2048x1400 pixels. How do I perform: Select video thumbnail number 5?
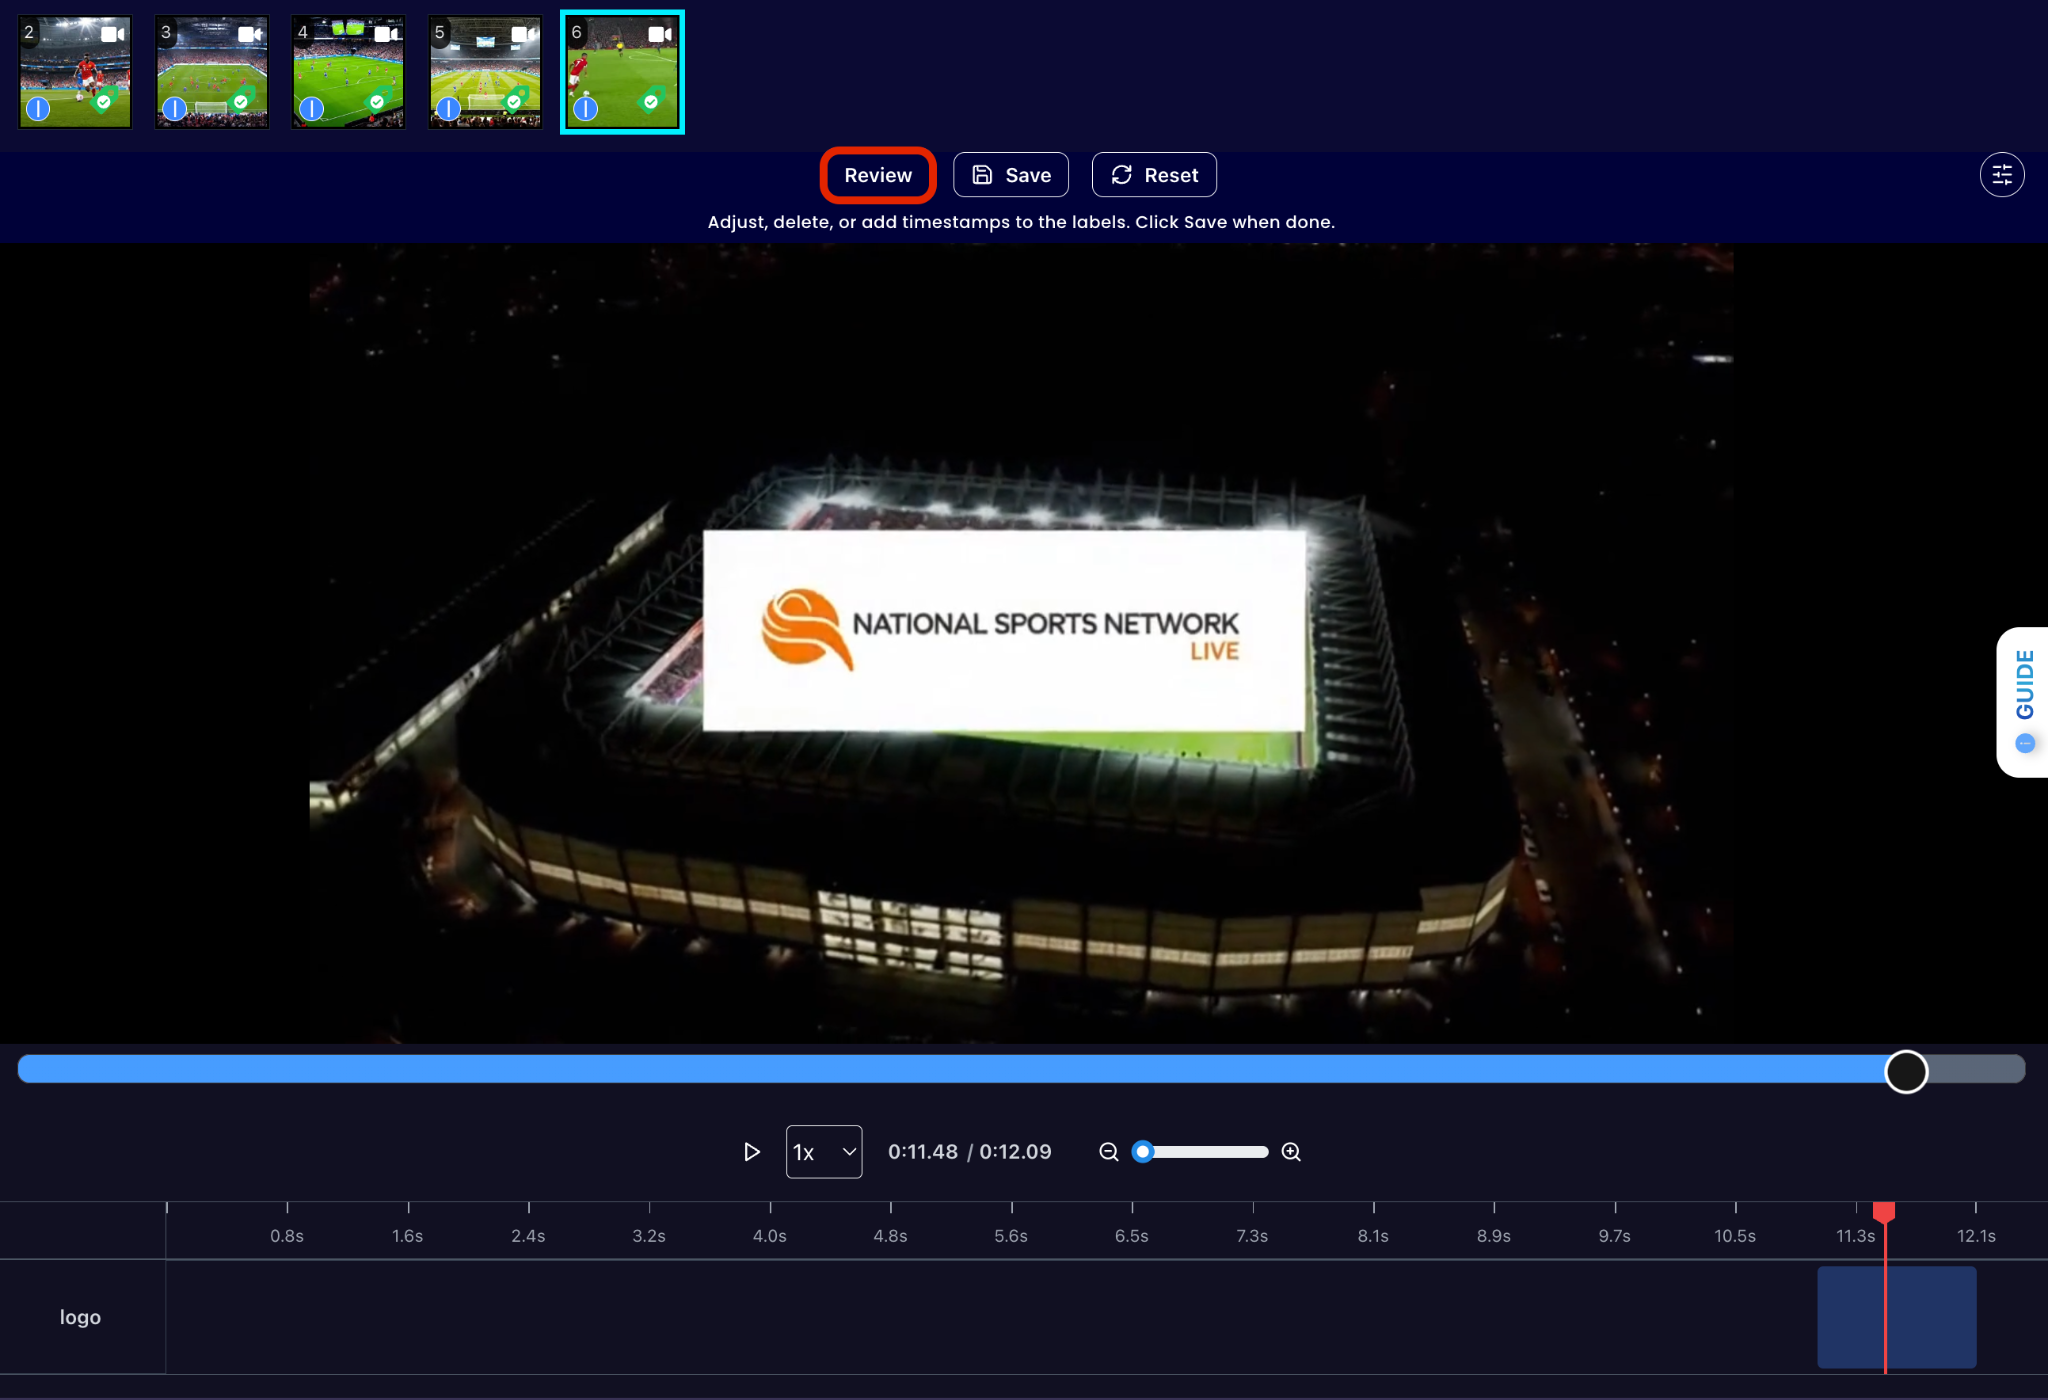485,72
